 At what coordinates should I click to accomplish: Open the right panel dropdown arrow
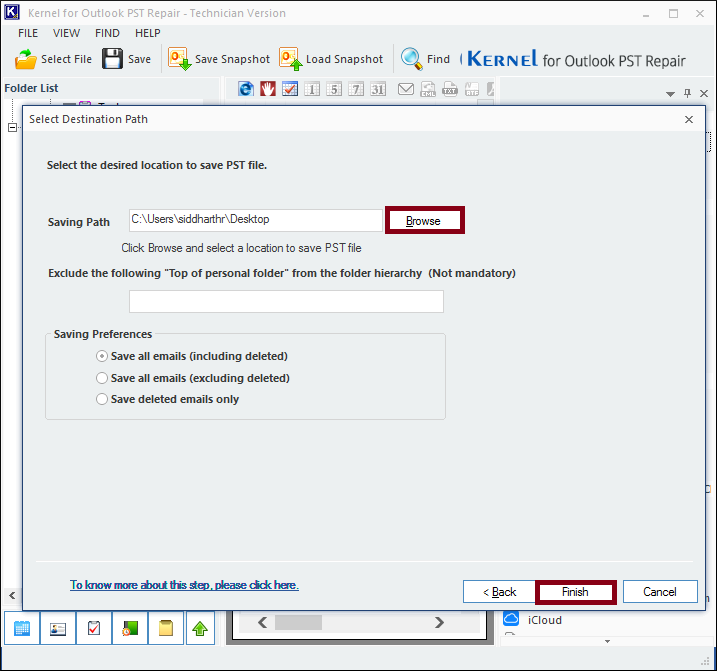click(670, 94)
